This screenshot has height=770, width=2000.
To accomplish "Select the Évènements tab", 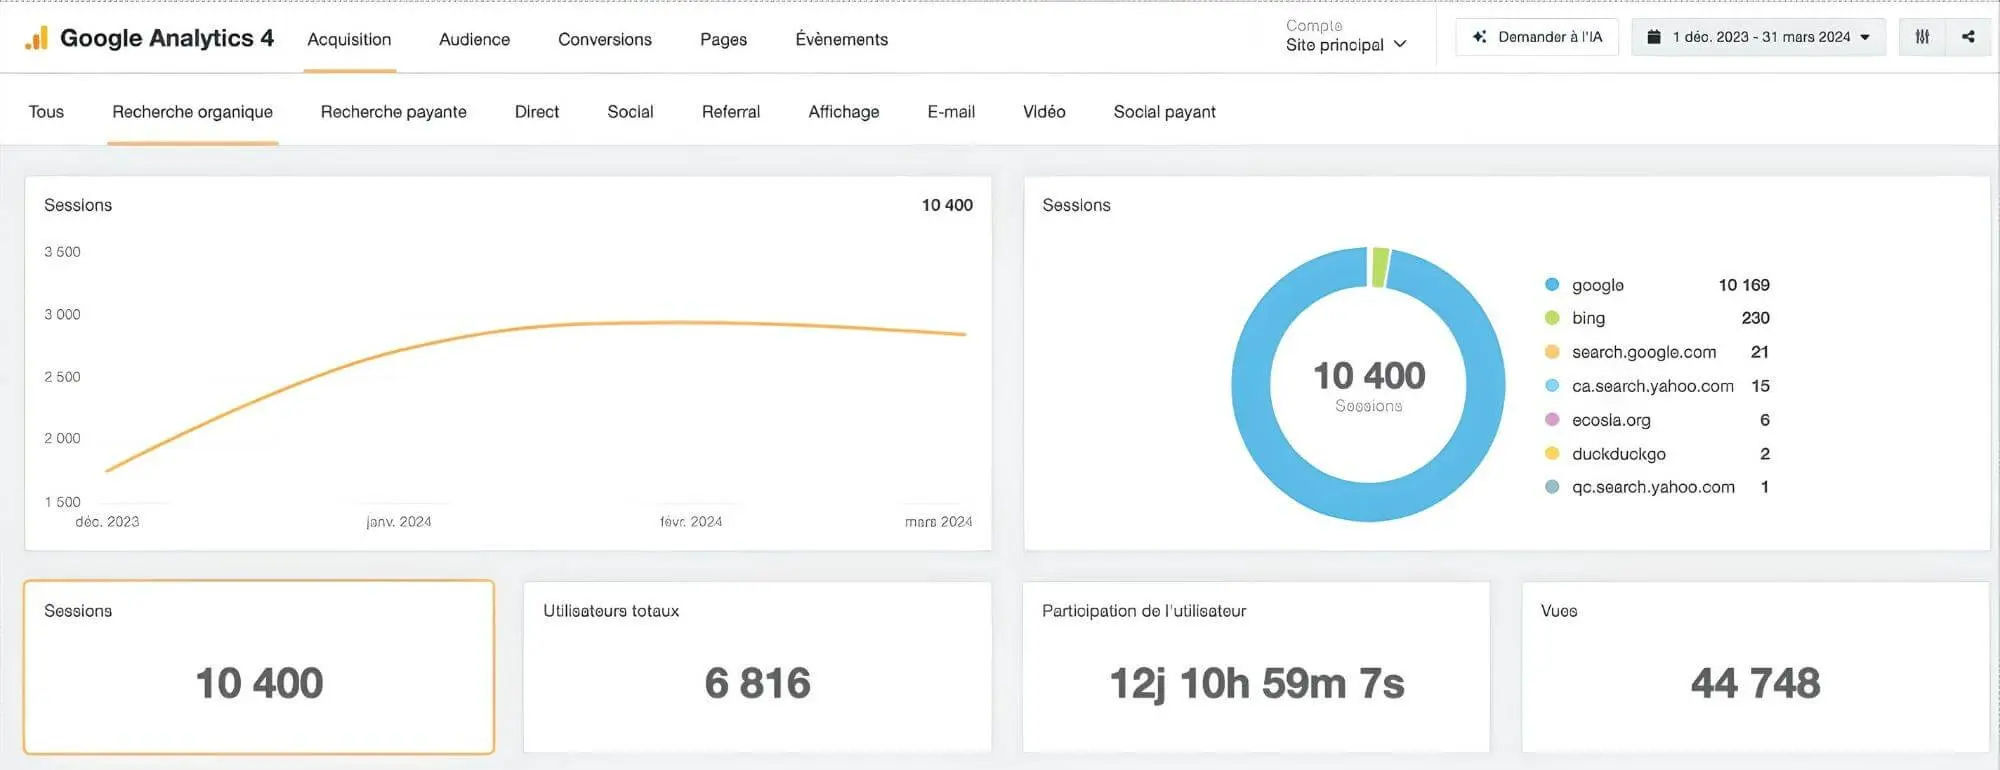I will (841, 39).
